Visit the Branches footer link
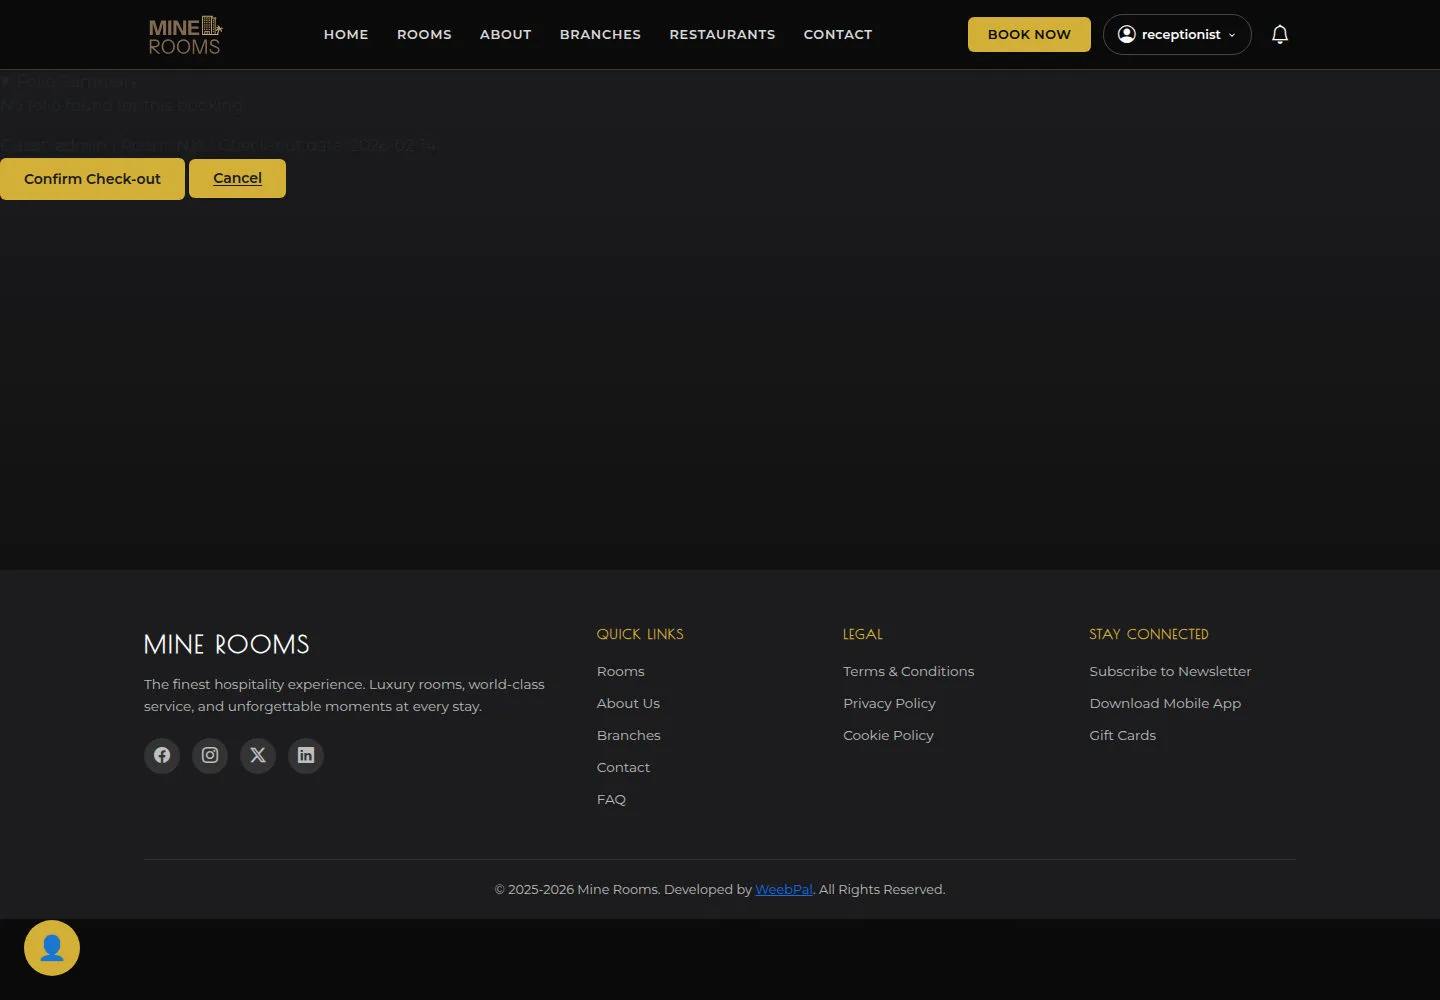Viewport: 1440px width, 1000px height. click(629, 735)
